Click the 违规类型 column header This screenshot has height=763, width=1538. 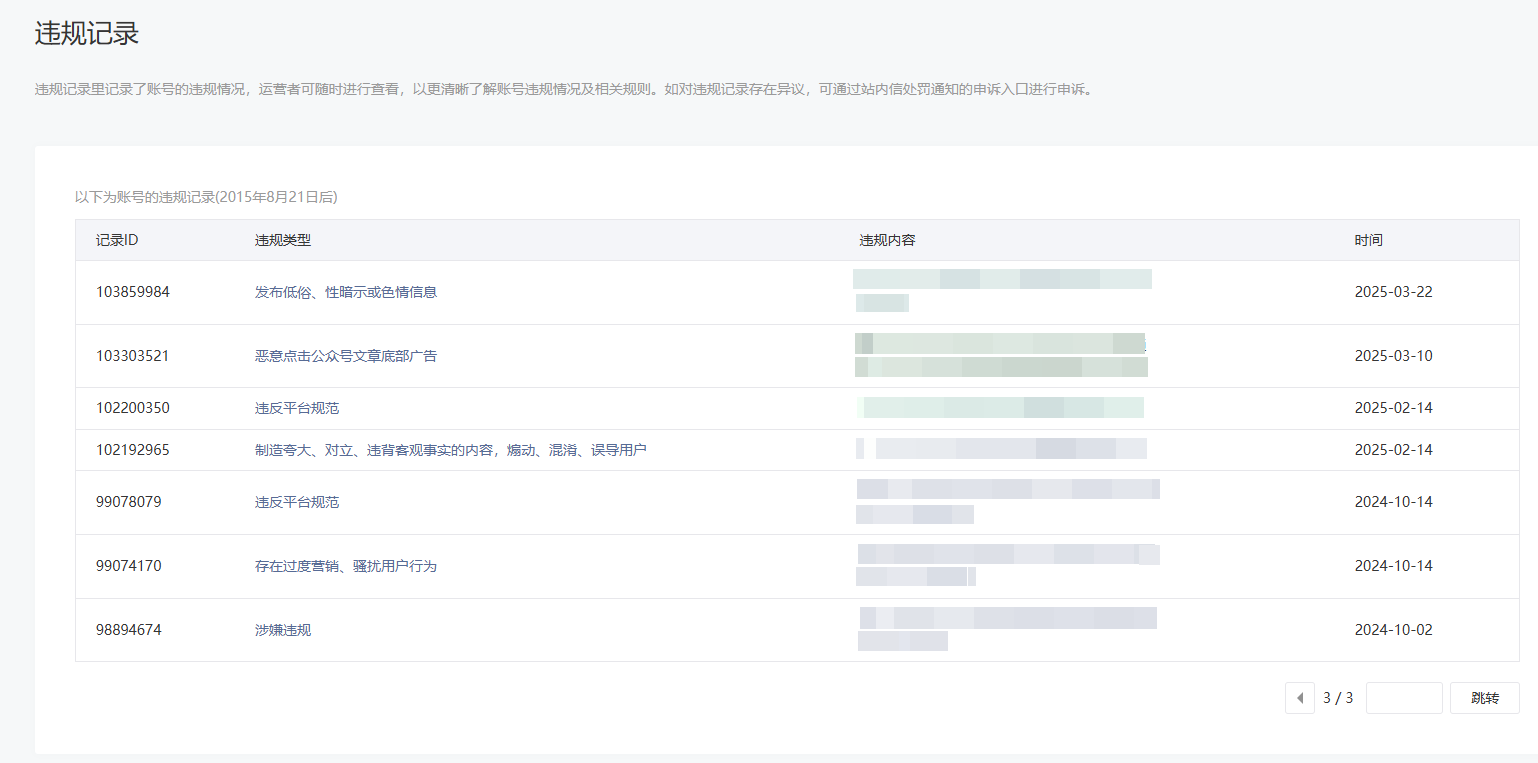click(x=283, y=240)
